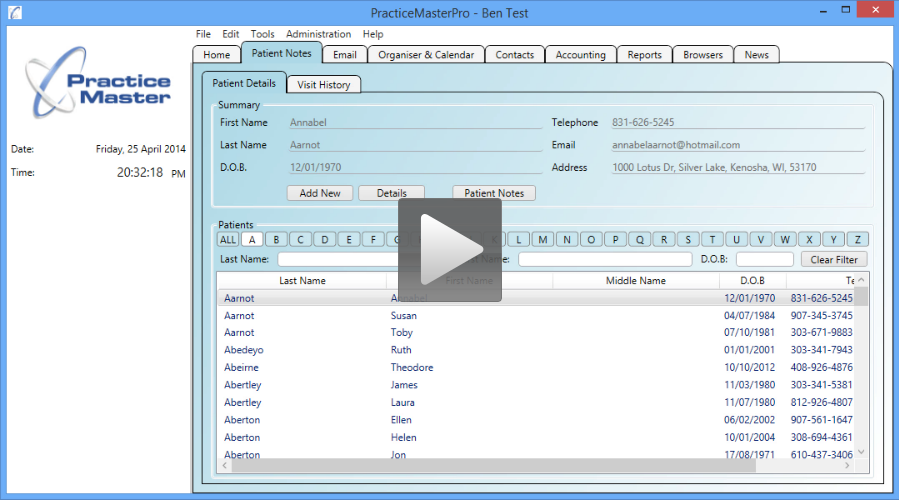Filter patients by letter C
The width and height of the screenshot is (899, 500).
(300, 240)
